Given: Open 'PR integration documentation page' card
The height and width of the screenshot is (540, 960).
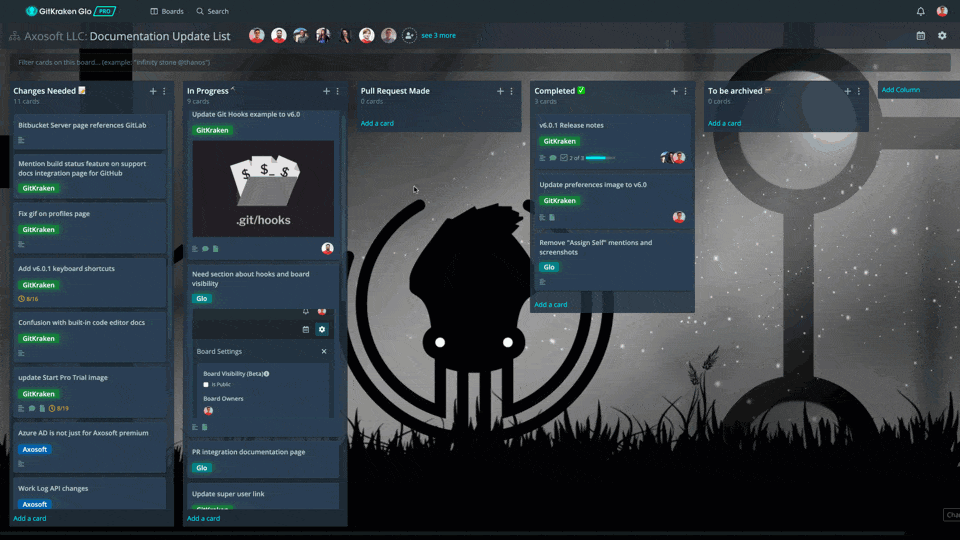Looking at the screenshot, I should (x=263, y=459).
